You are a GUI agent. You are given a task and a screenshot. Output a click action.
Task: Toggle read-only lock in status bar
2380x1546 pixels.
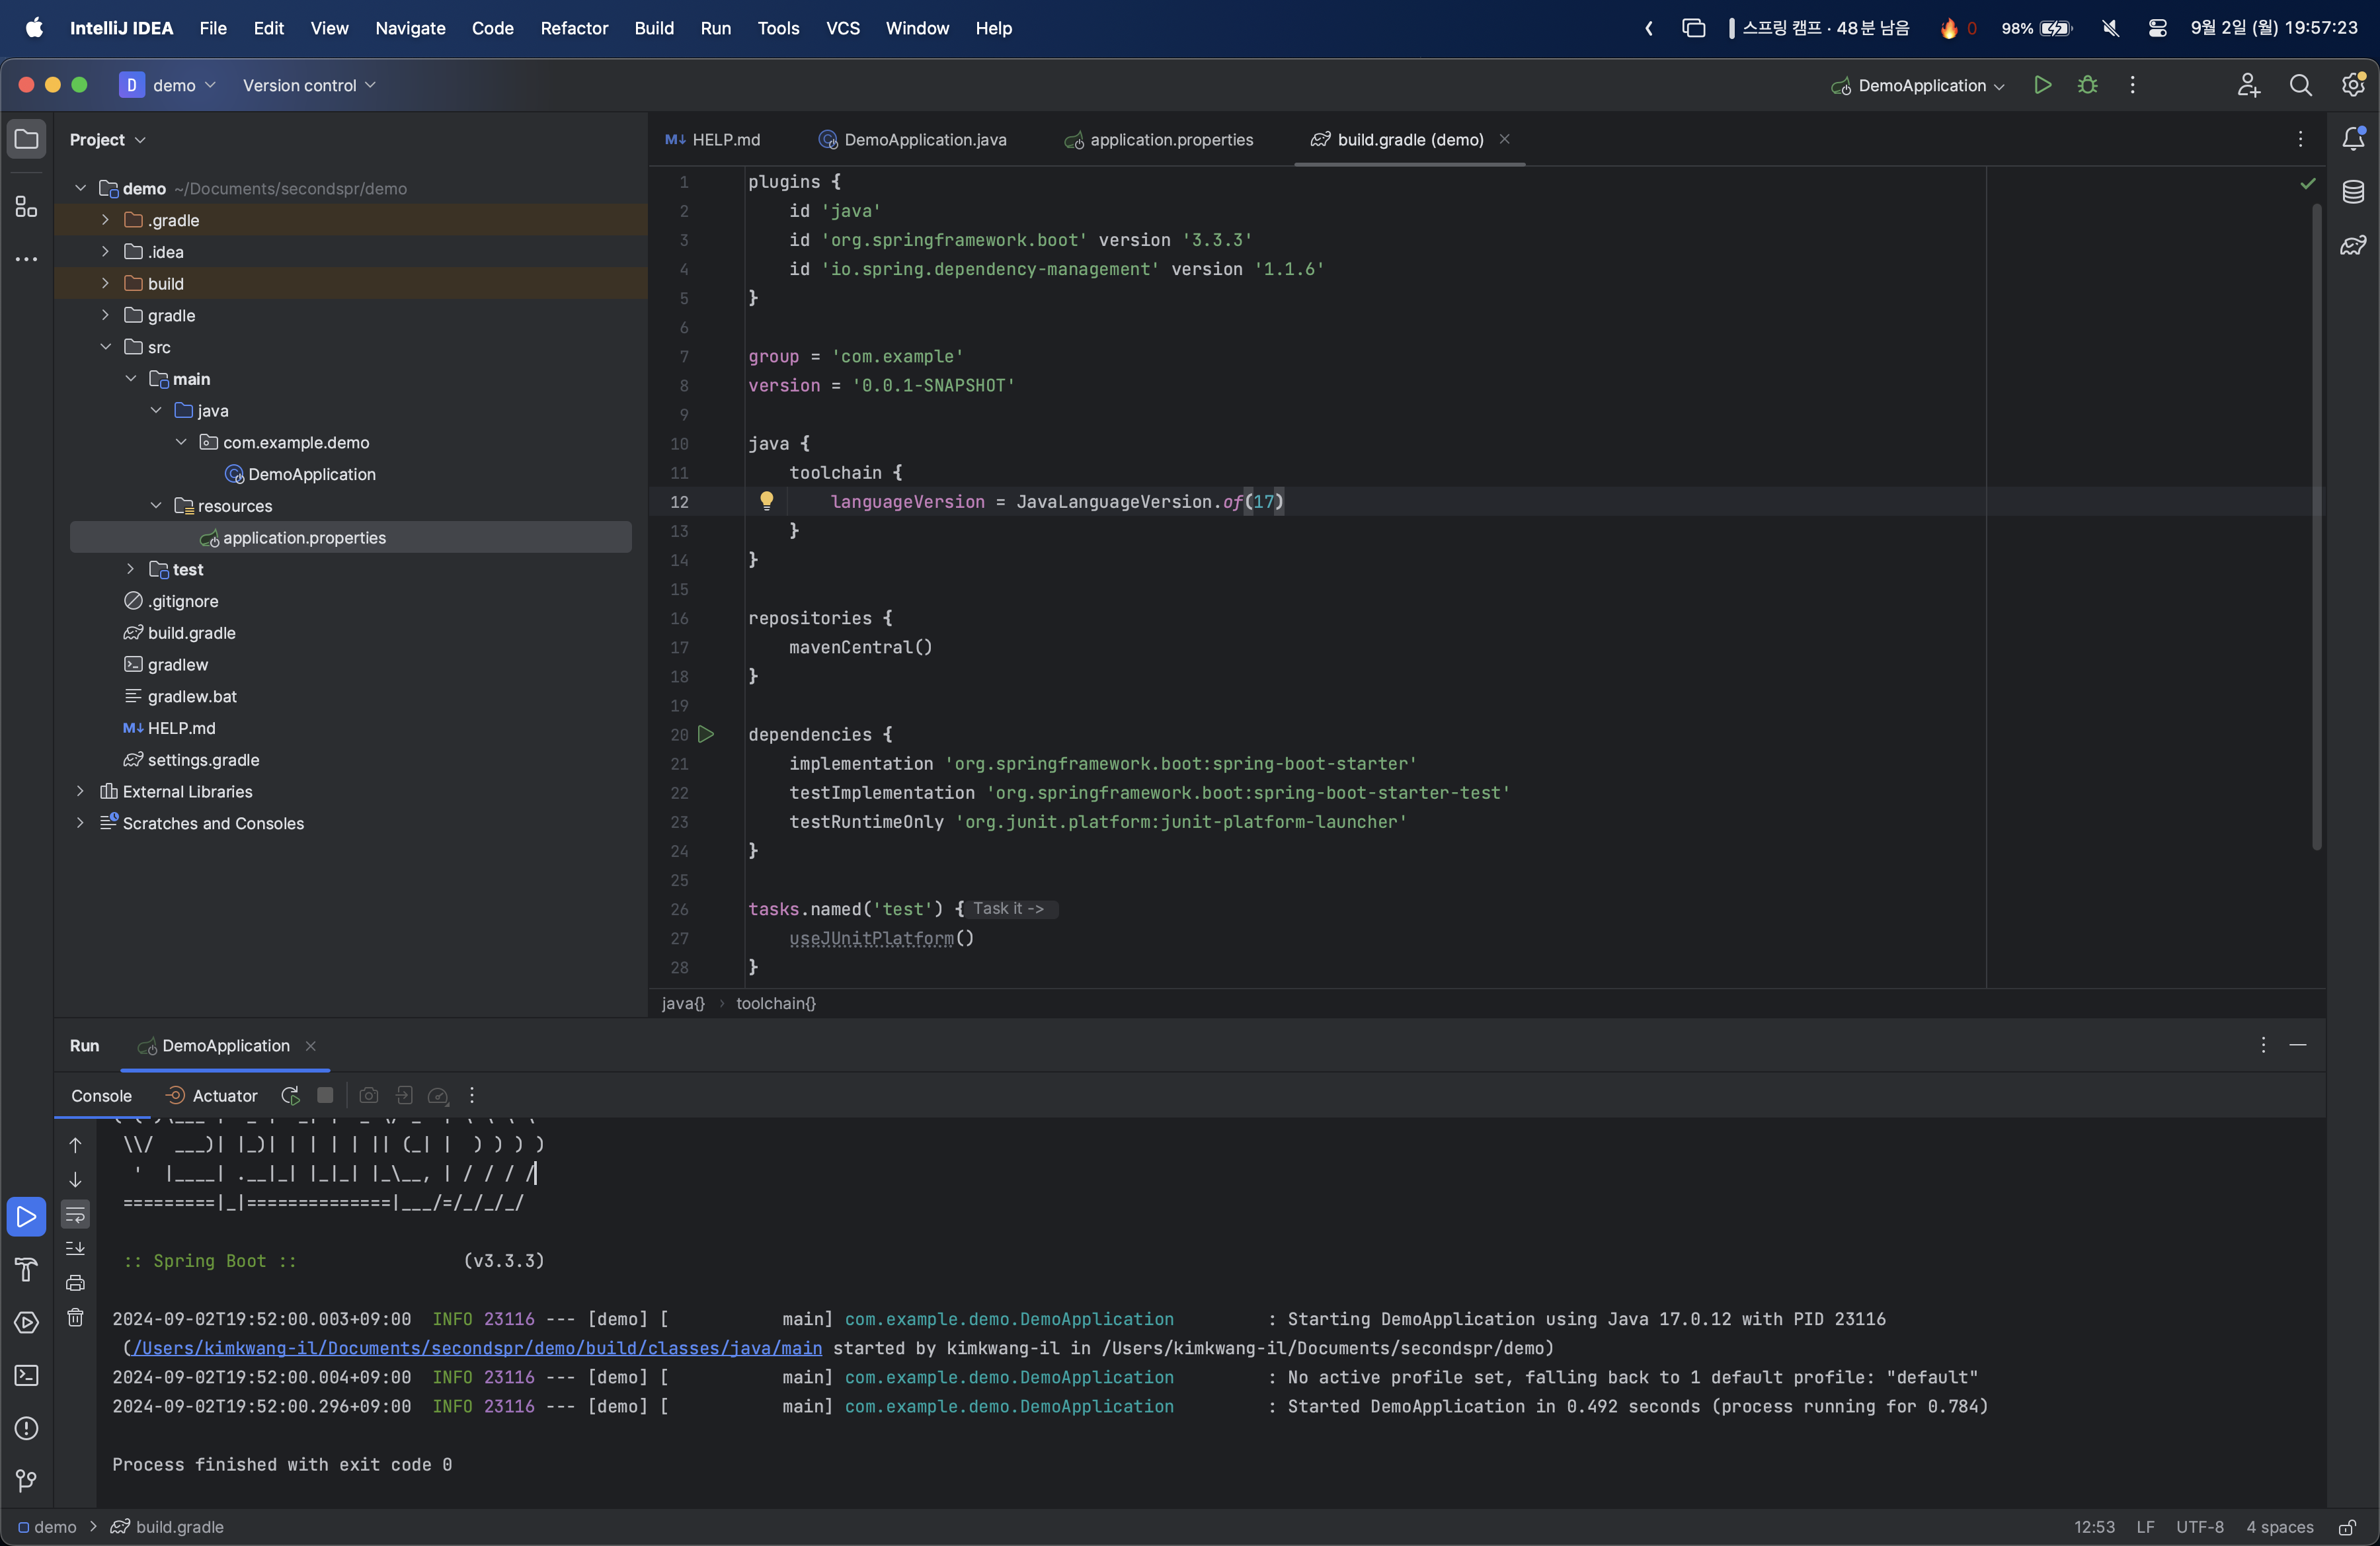pos(2347,1527)
